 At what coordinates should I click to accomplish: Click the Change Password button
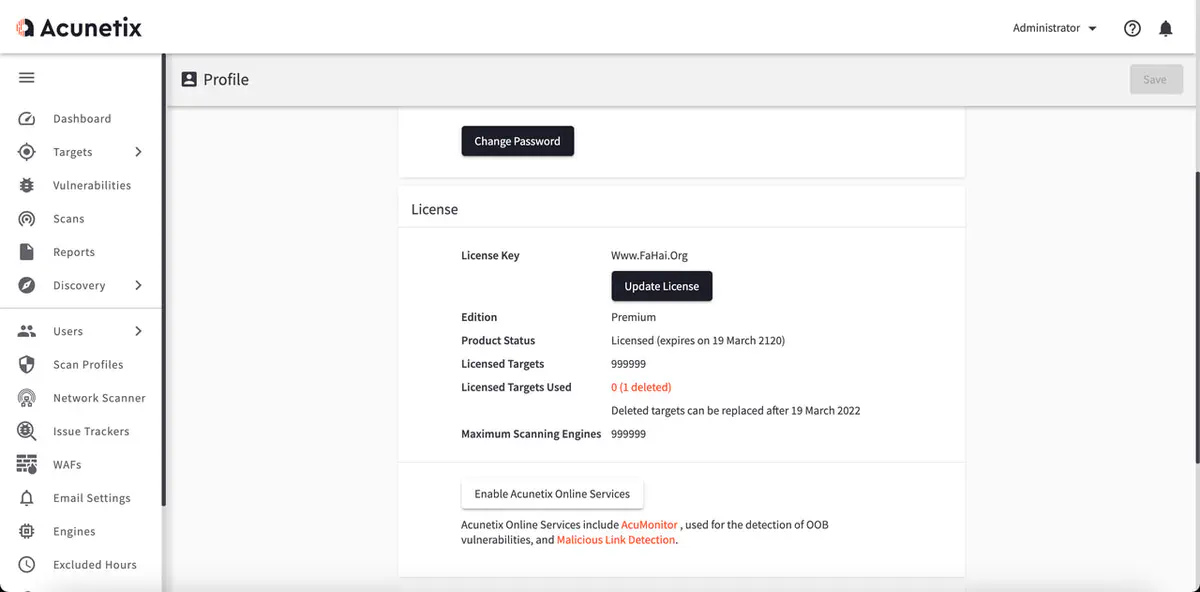pos(517,141)
